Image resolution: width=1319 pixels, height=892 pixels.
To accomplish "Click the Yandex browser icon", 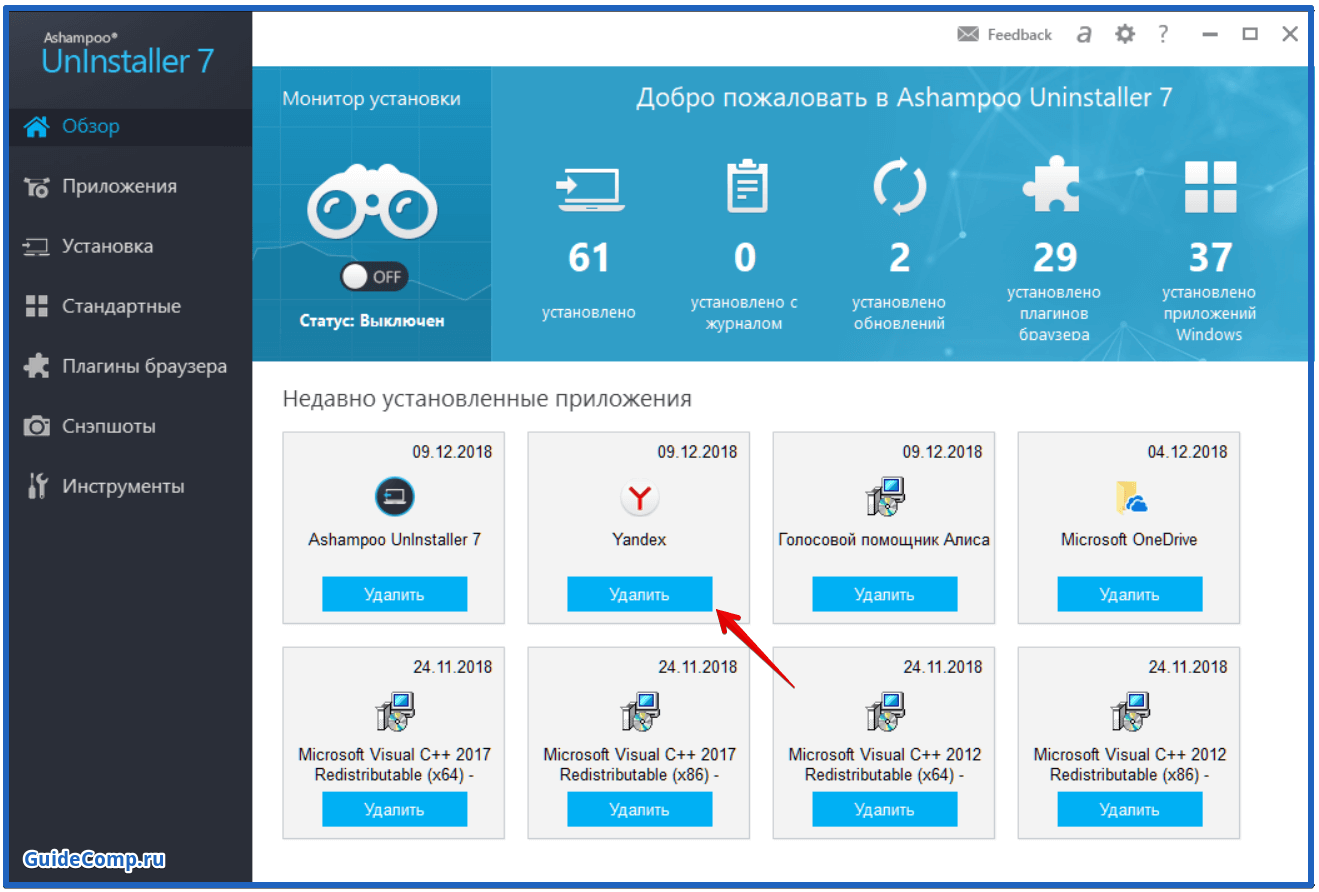I will [639, 497].
